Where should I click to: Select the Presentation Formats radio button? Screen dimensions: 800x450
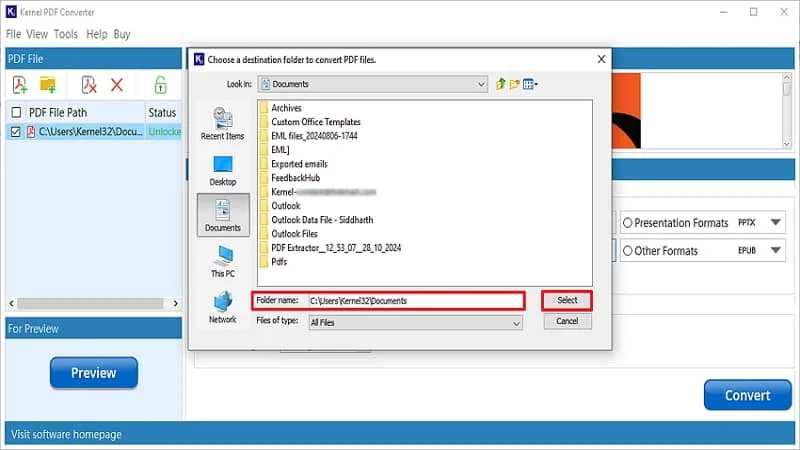tap(628, 223)
